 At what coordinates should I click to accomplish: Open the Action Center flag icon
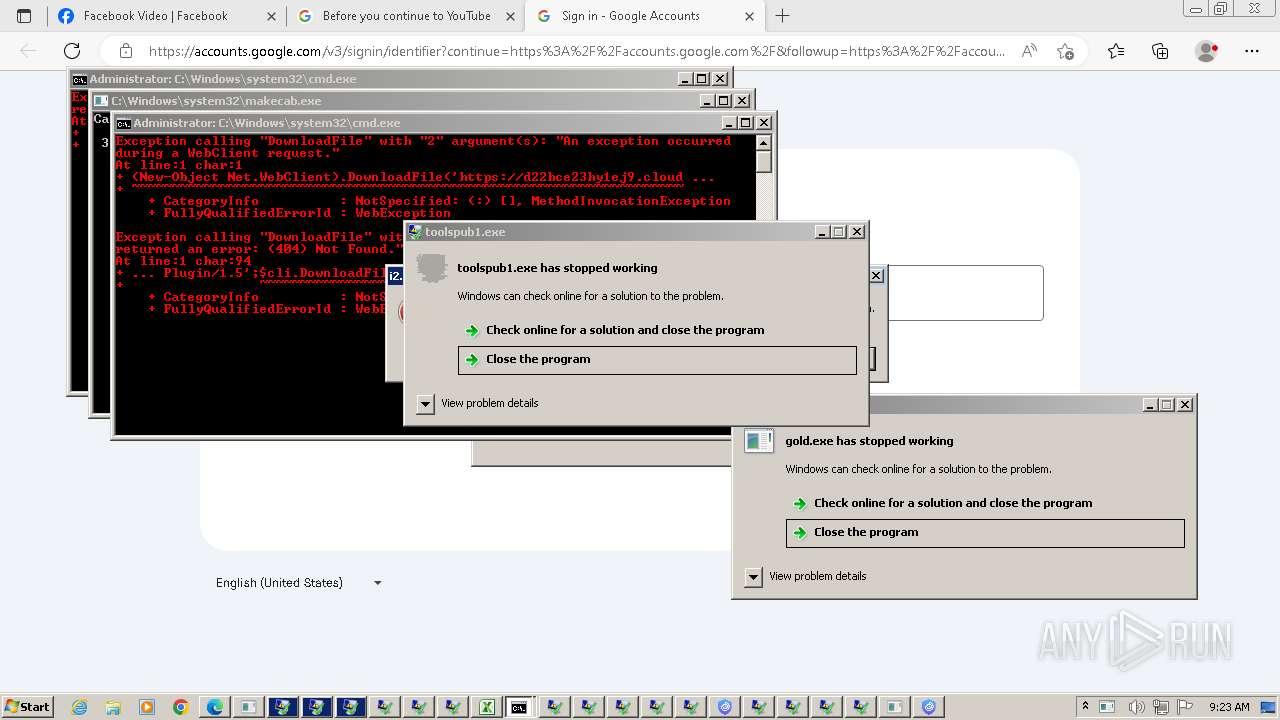point(1186,707)
